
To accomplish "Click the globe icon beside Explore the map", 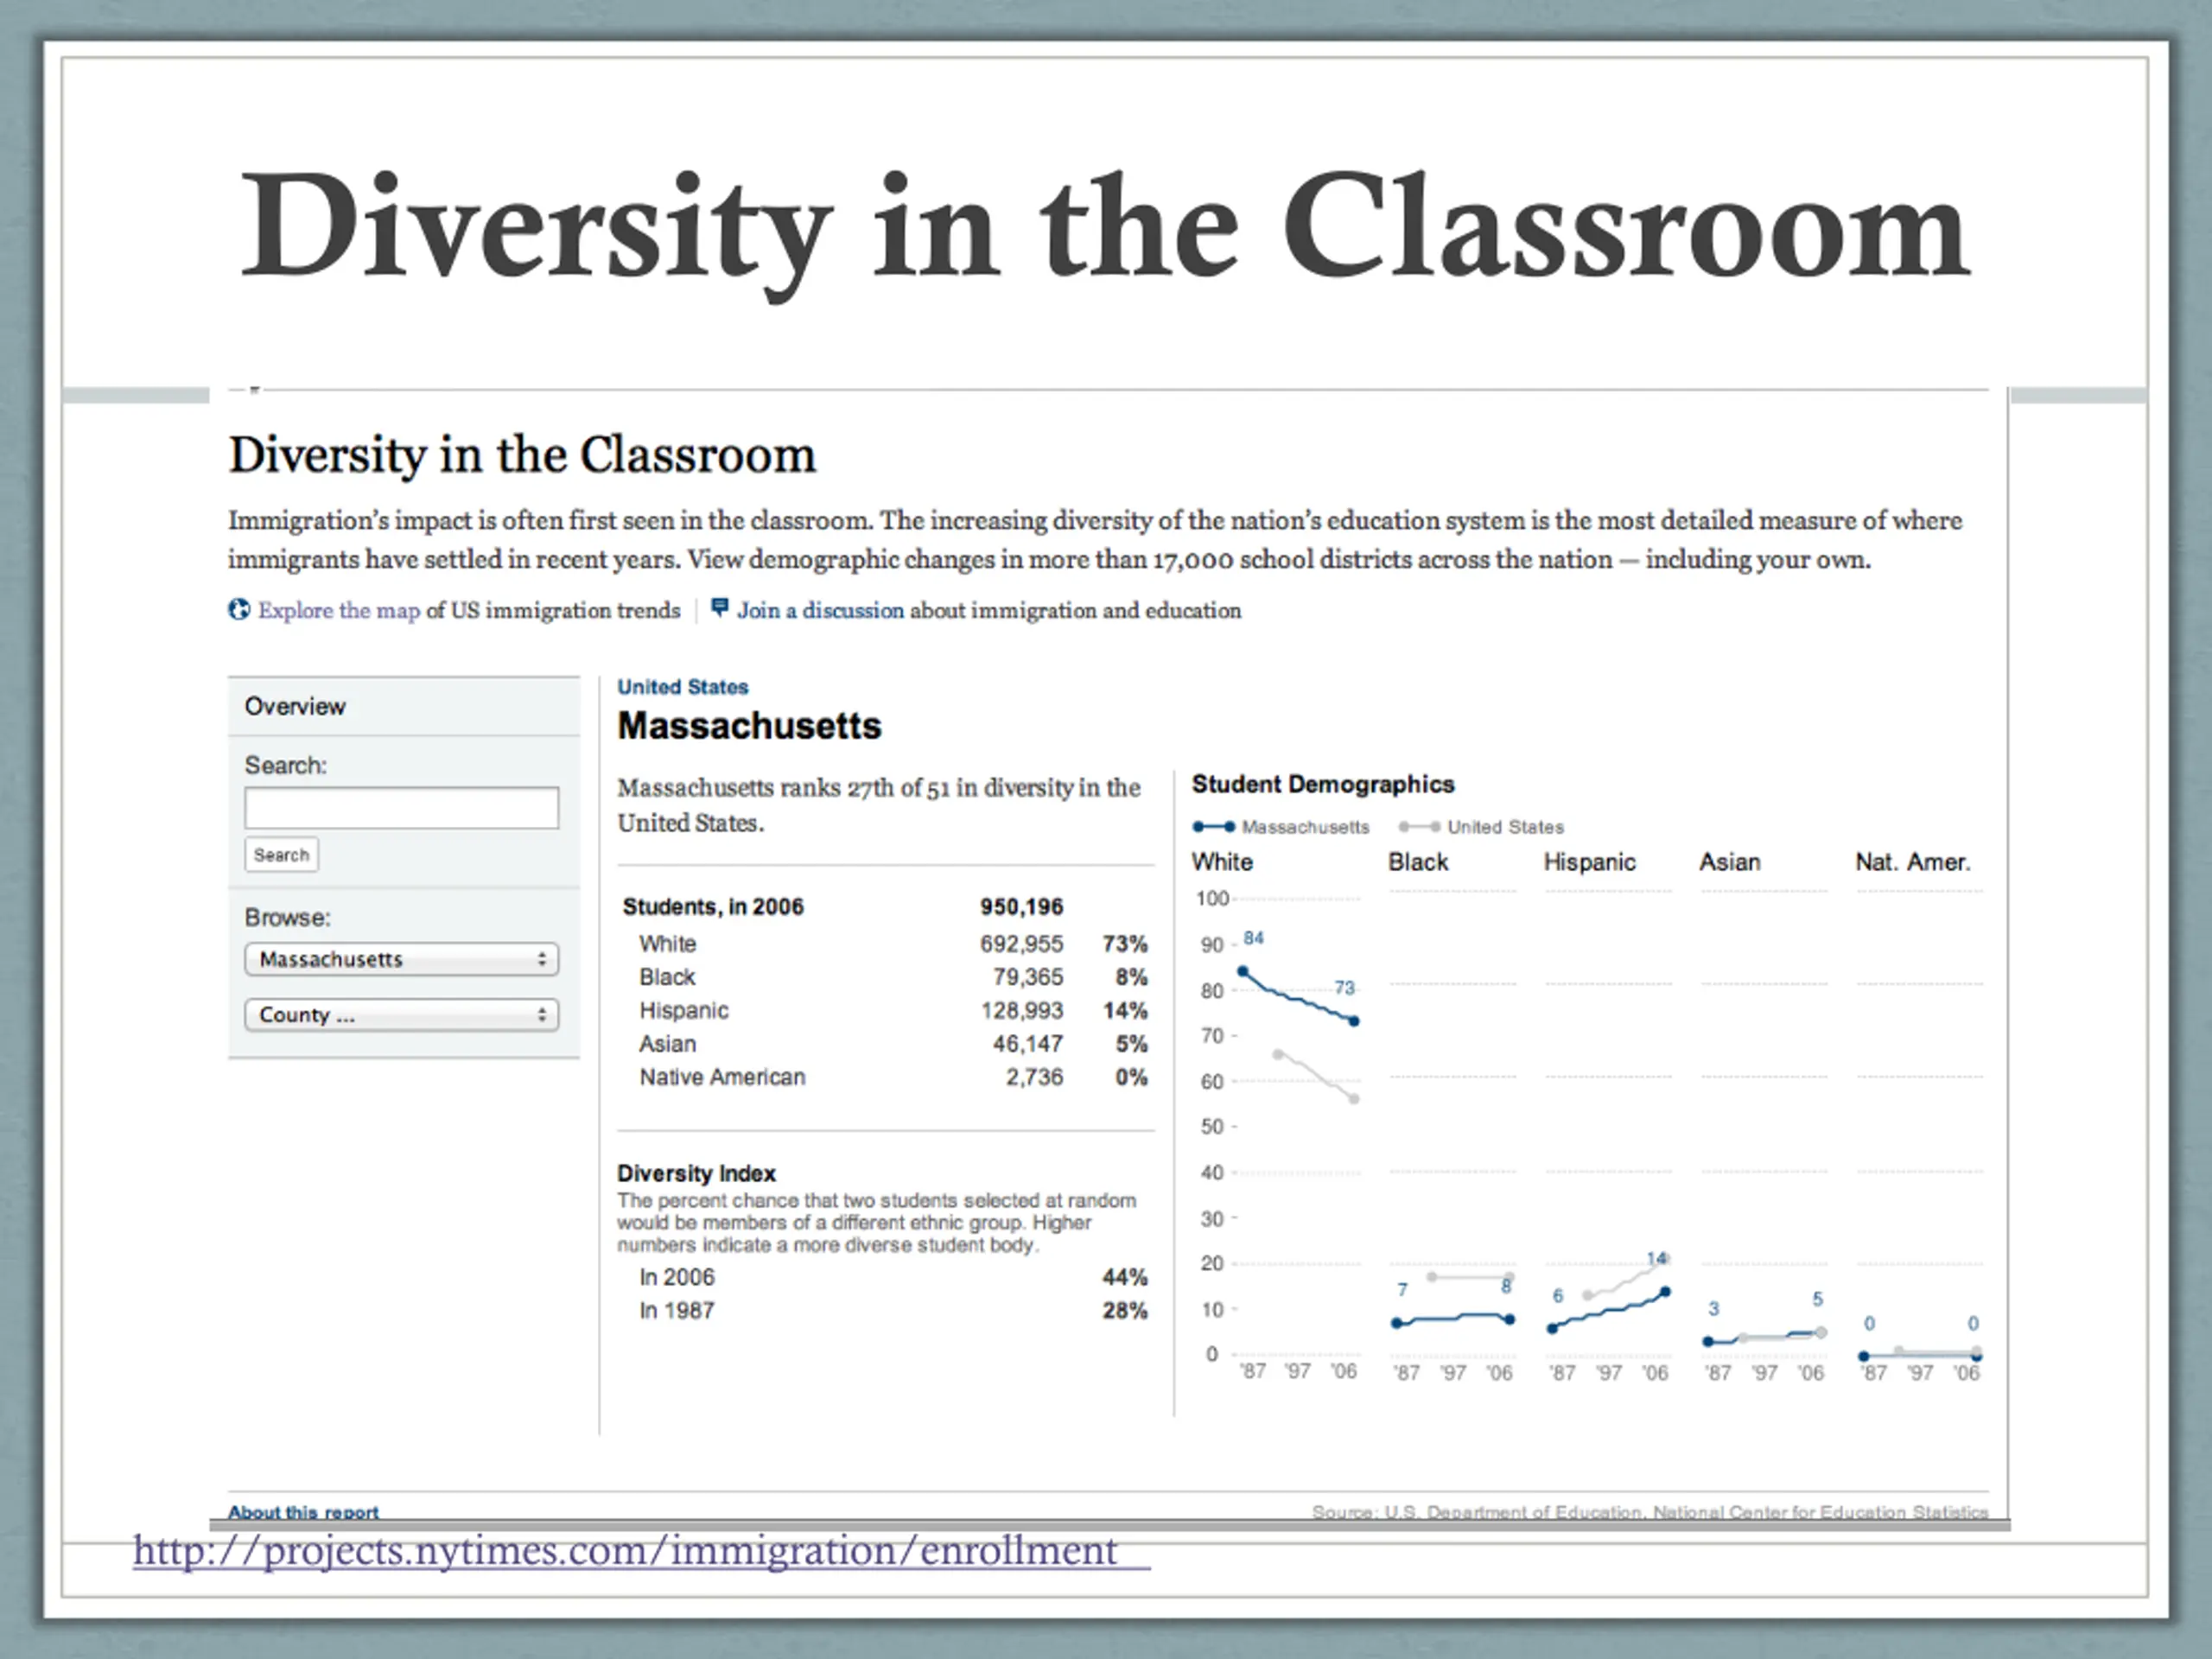I will coord(239,609).
